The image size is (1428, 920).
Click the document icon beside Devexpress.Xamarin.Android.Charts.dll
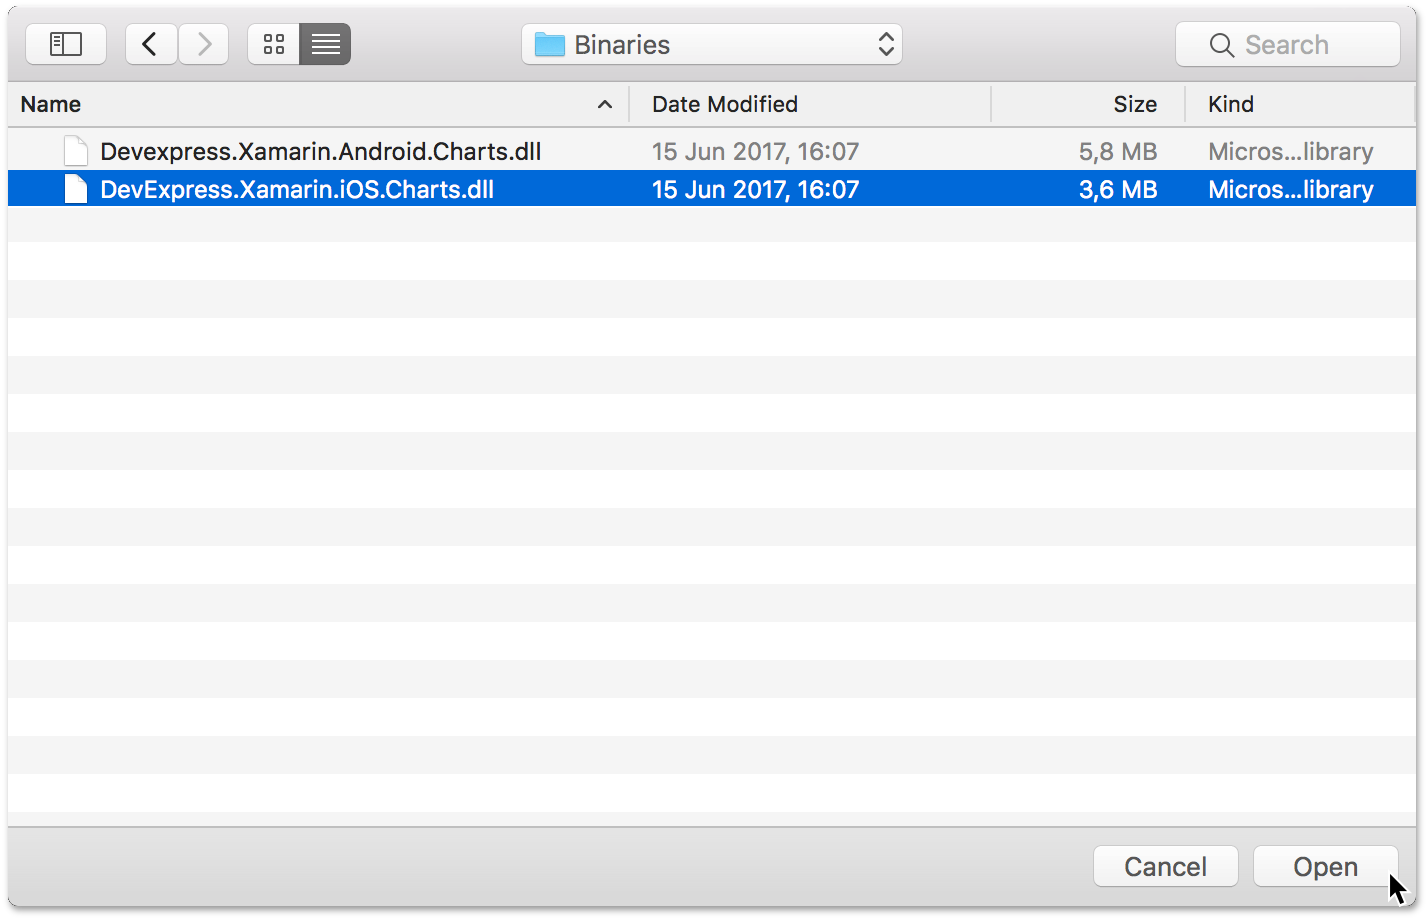(x=75, y=150)
